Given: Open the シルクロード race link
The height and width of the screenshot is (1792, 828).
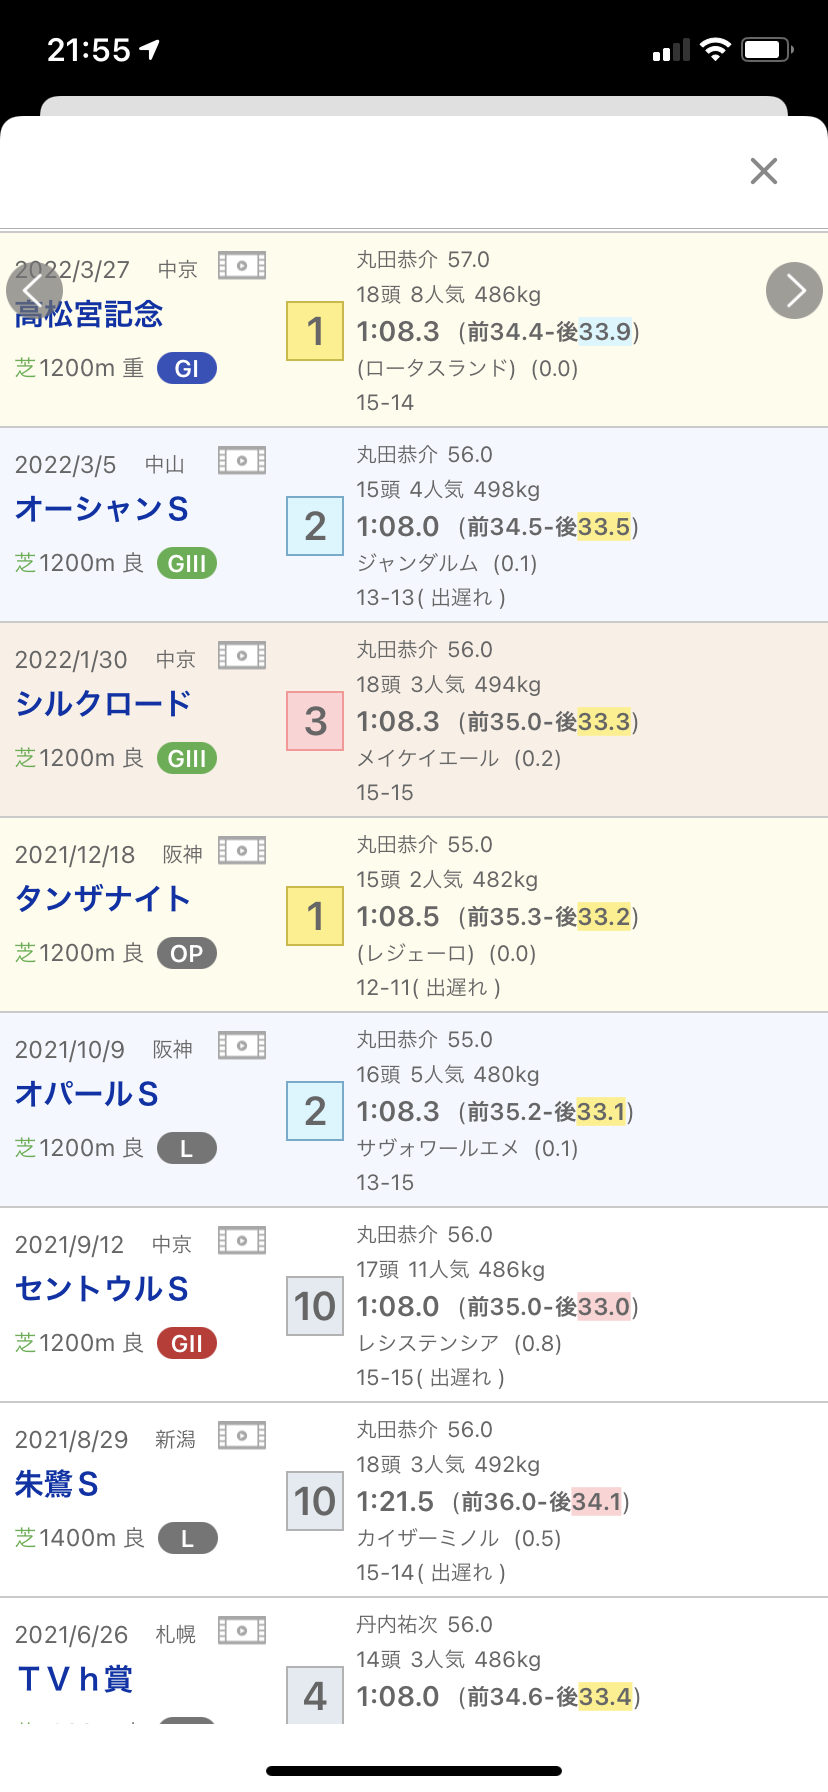Looking at the screenshot, I should coord(103,704).
